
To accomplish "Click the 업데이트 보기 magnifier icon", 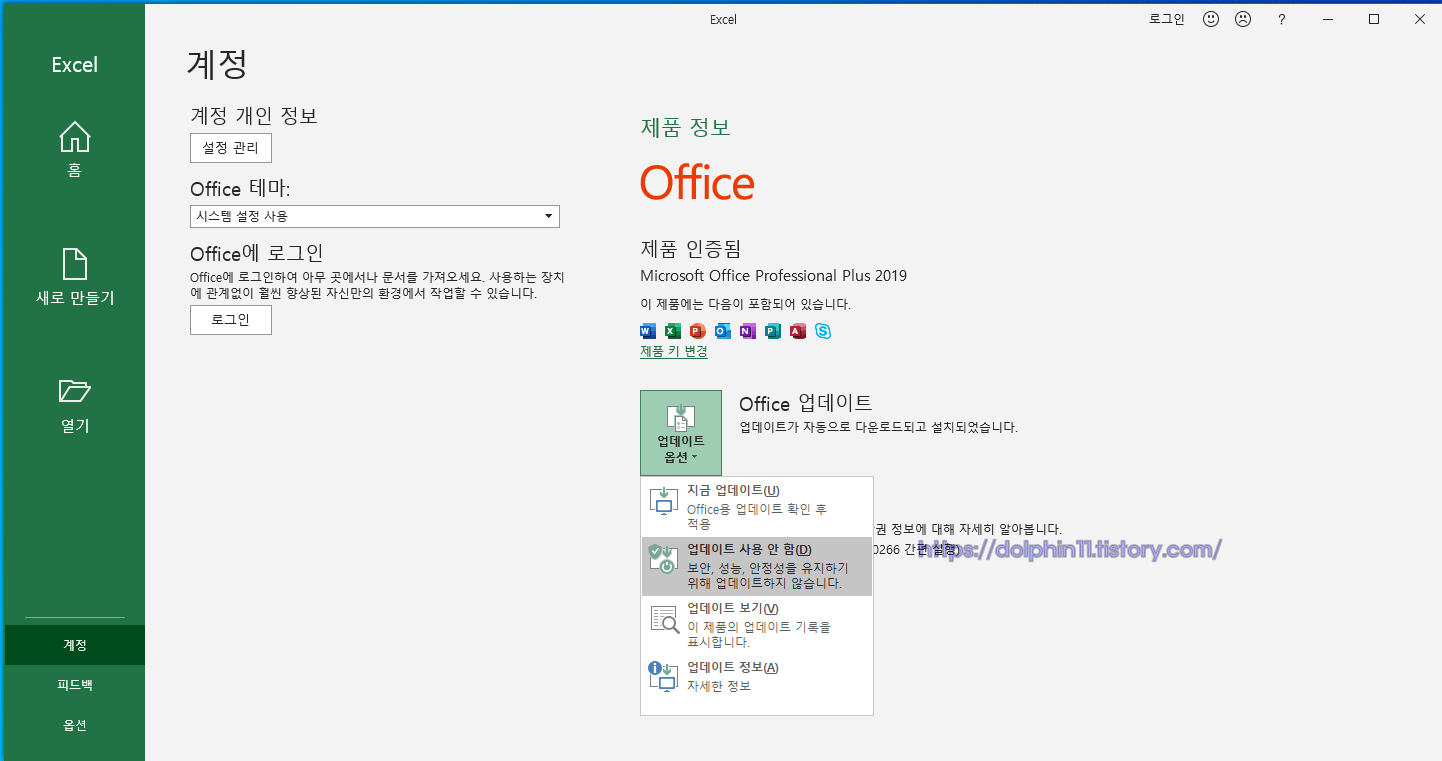I will point(664,619).
